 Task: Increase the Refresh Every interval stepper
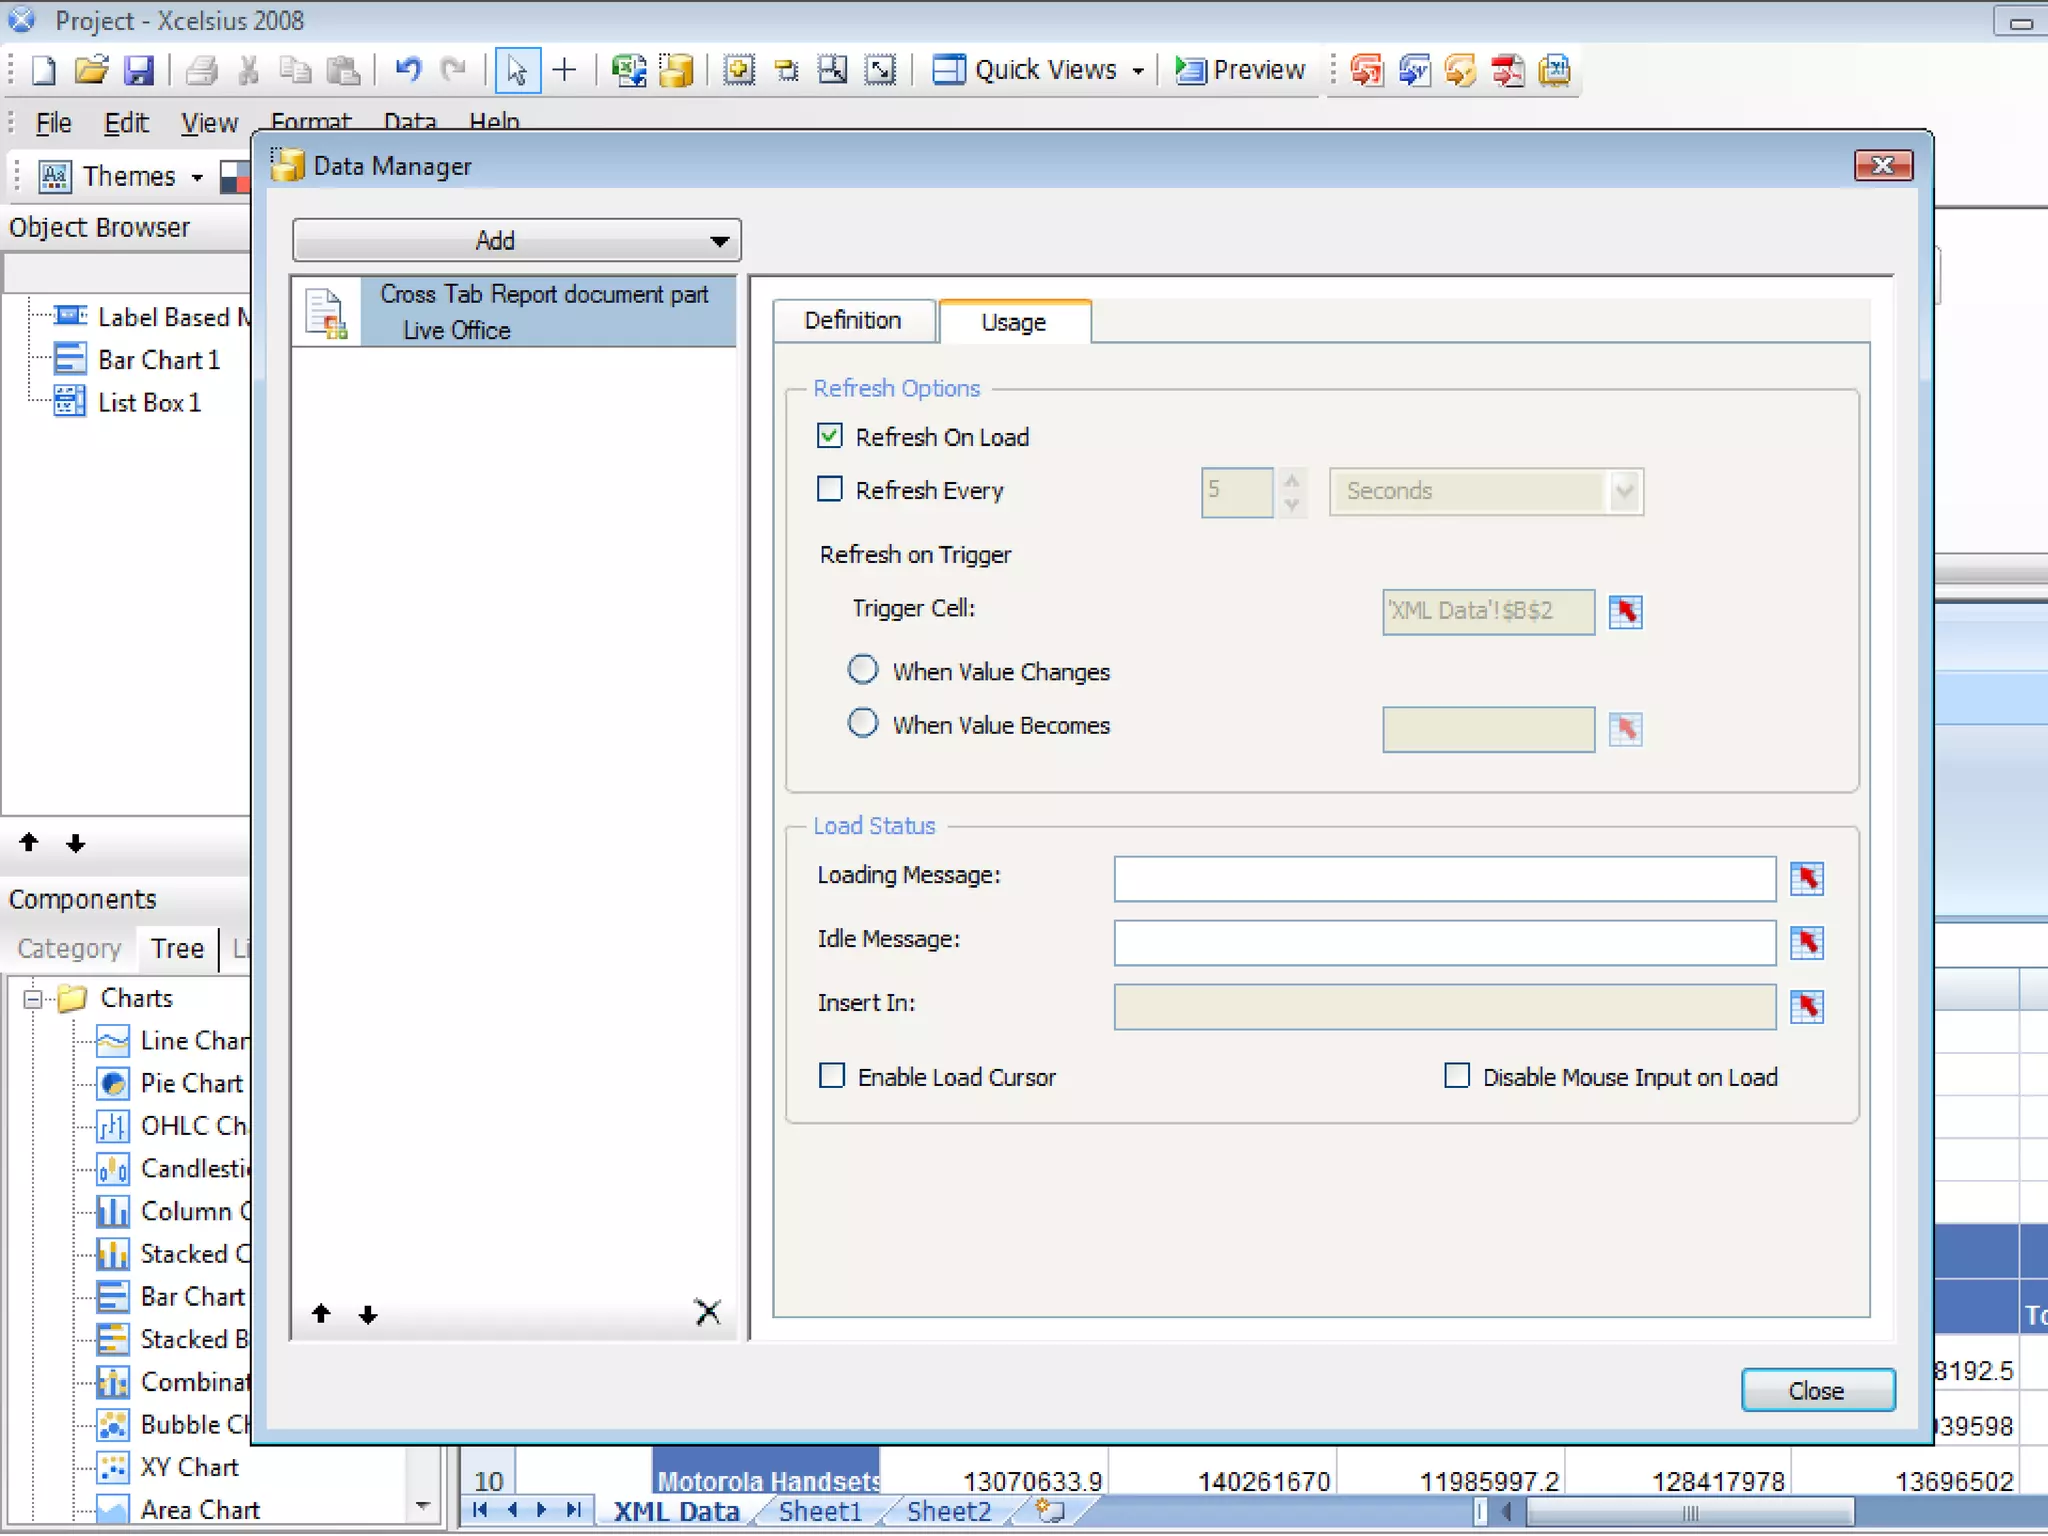(1291, 480)
